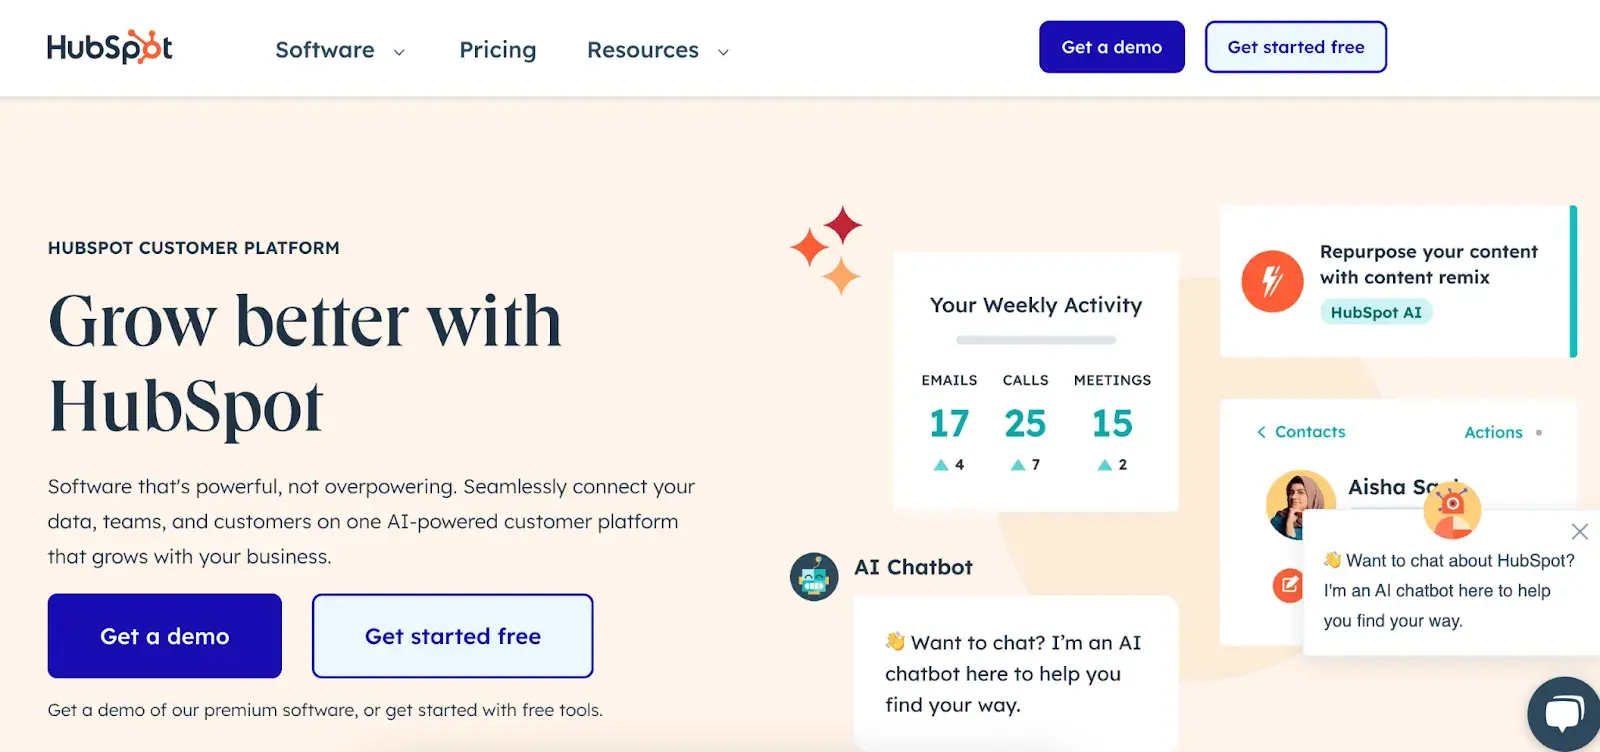This screenshot has height=752, width=1600.
Task: Go to the Pricing page
Action: tap(498, 50)
